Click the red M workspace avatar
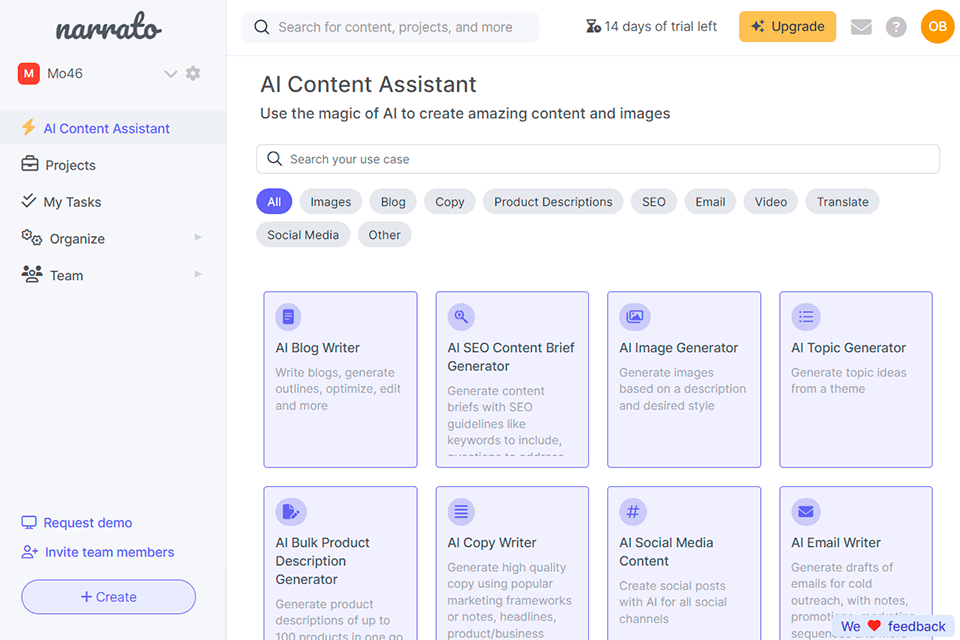This screenshot has width=960, height=640. [29, 73]
